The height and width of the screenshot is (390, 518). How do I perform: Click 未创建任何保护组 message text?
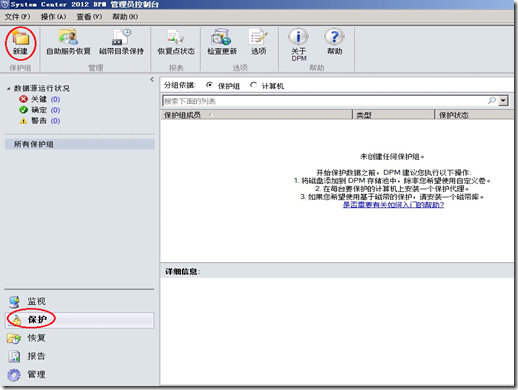point(392,157)
